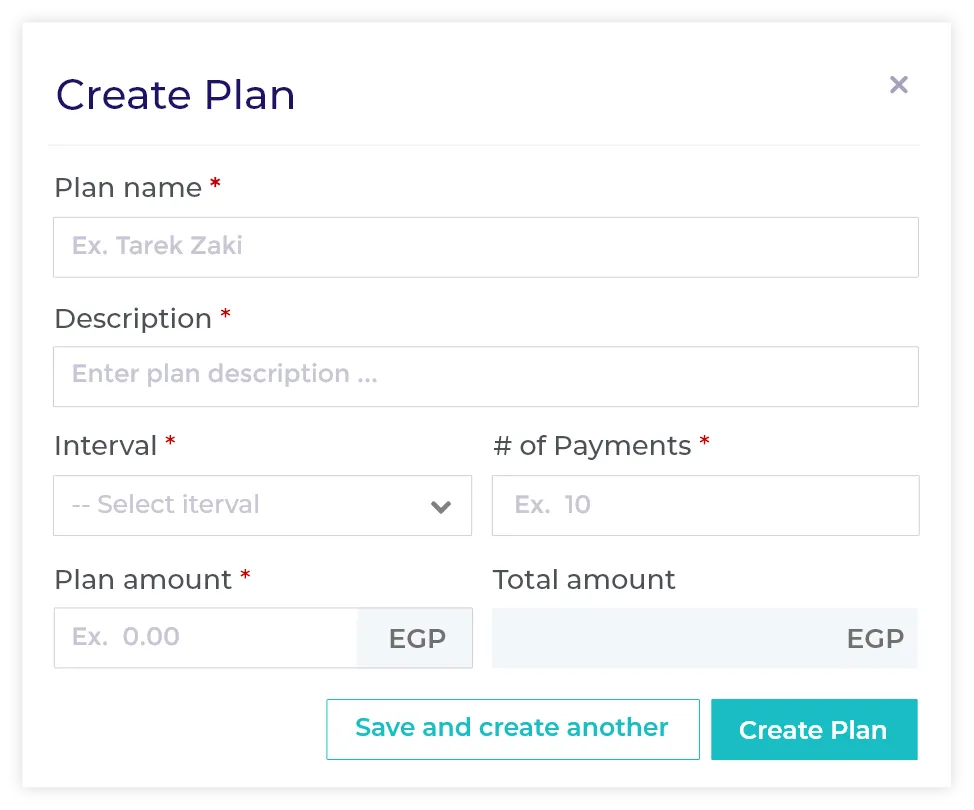Viewport: 974px width, 810px height.
Task: Click the Plan amount field label
Action: [143, 580]
